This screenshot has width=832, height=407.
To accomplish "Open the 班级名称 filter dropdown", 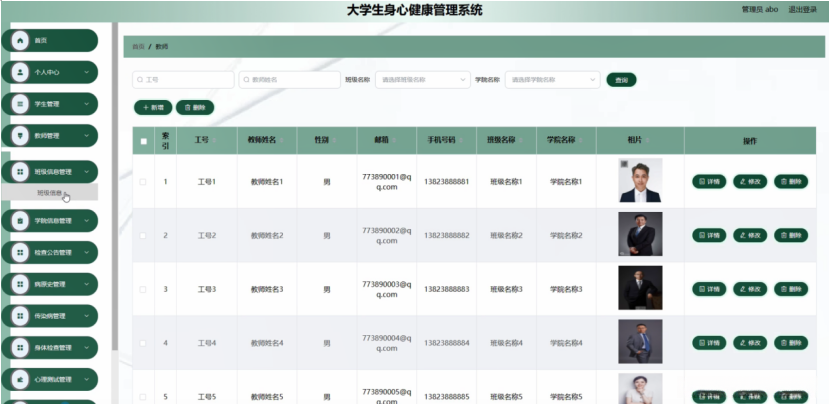I will 422,80.
